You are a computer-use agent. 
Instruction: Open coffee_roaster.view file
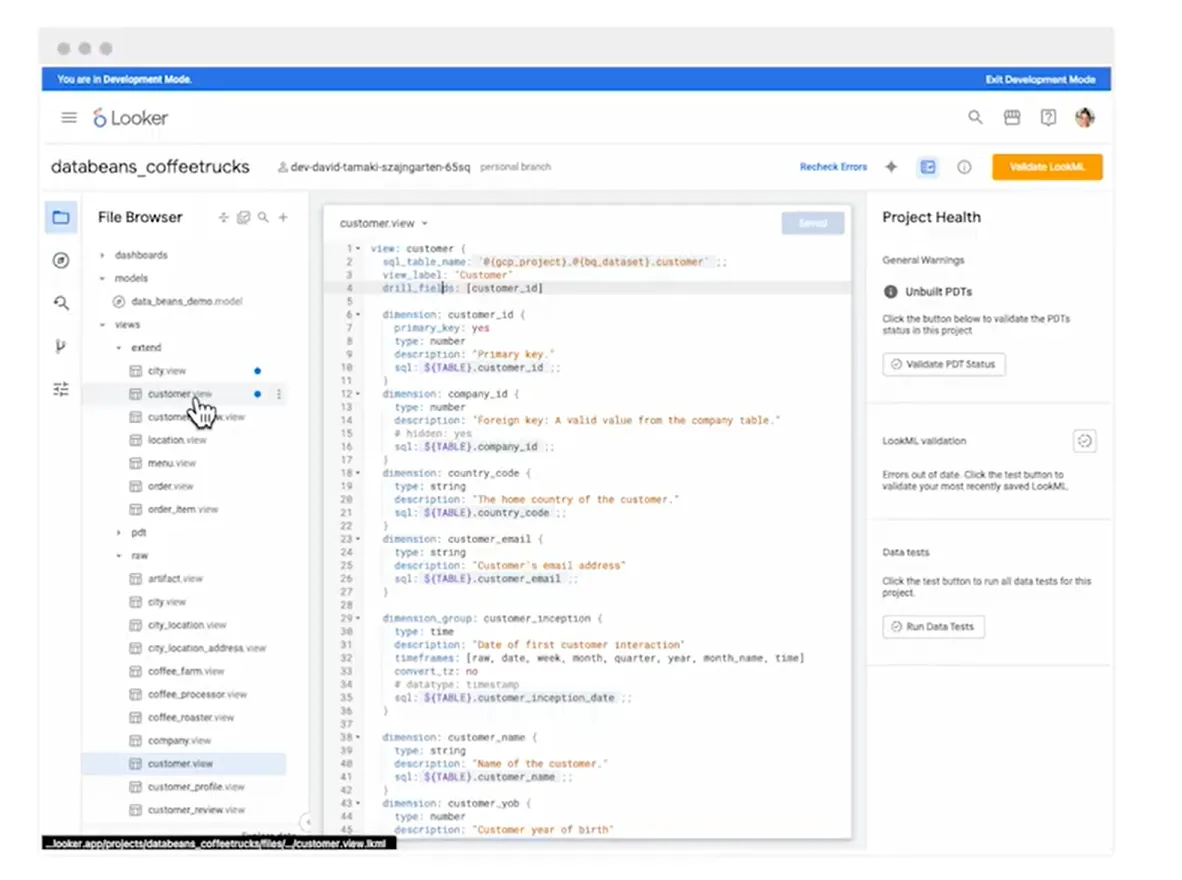tap(191, 718)
